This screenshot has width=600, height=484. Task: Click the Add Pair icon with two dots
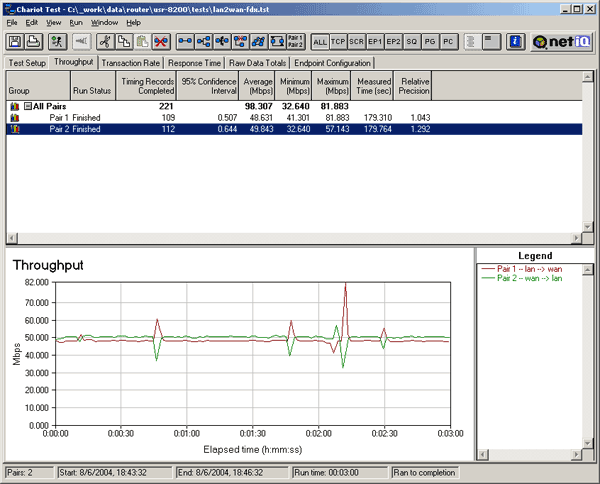coord(185,41)
